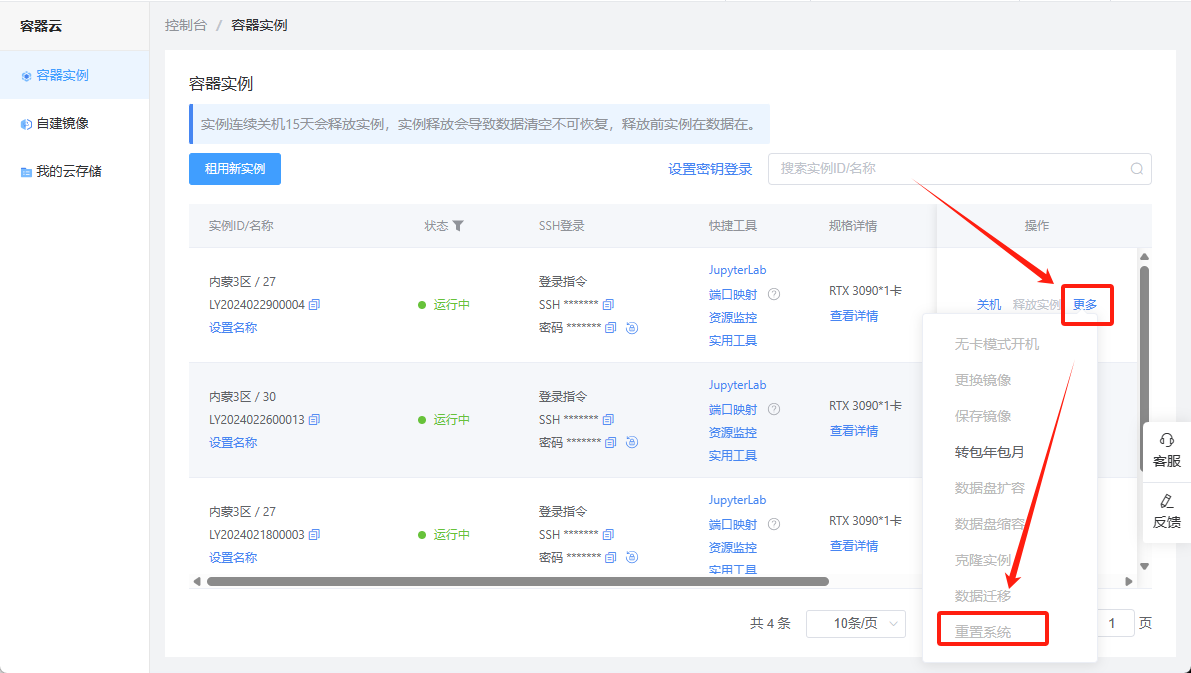This screenshot has height=673, width=1191.
Task: Reset password icon for LY2024021800003
Action: click(632, 558)
